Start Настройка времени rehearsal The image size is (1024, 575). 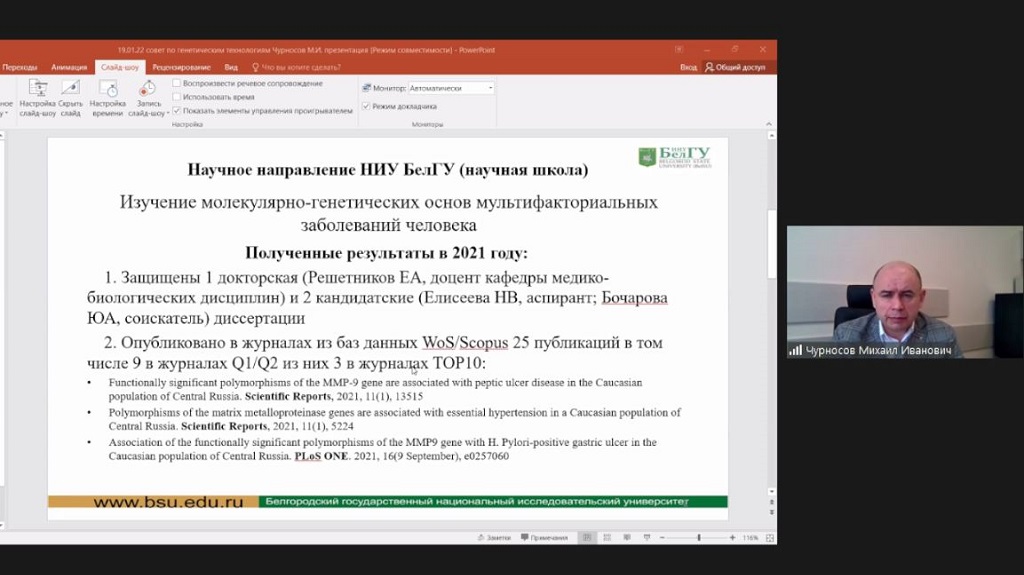pyautogui.click(x=107, y=97)
